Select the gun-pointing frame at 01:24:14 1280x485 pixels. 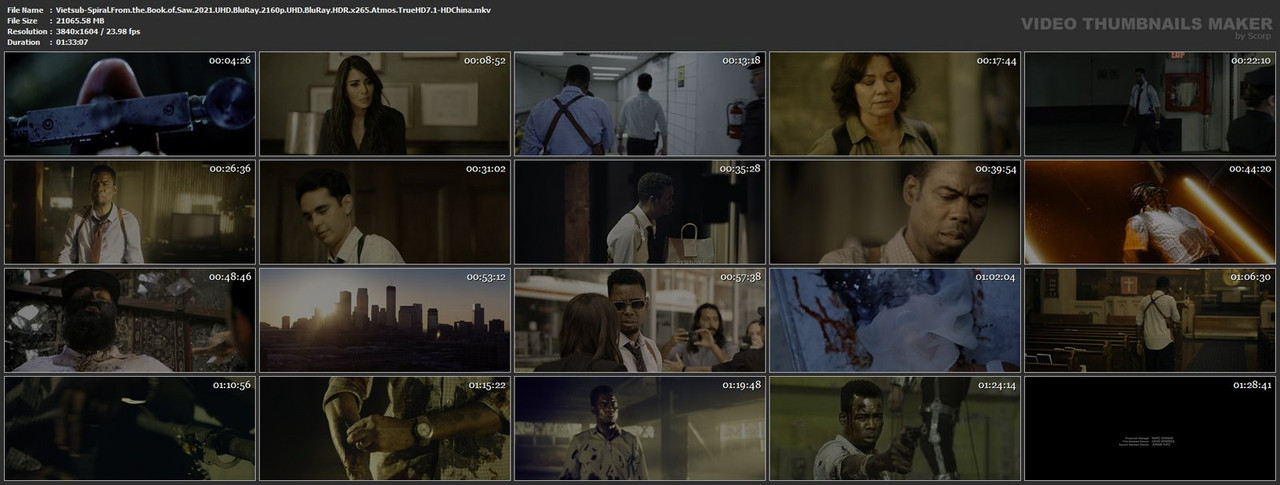point(895,428)
